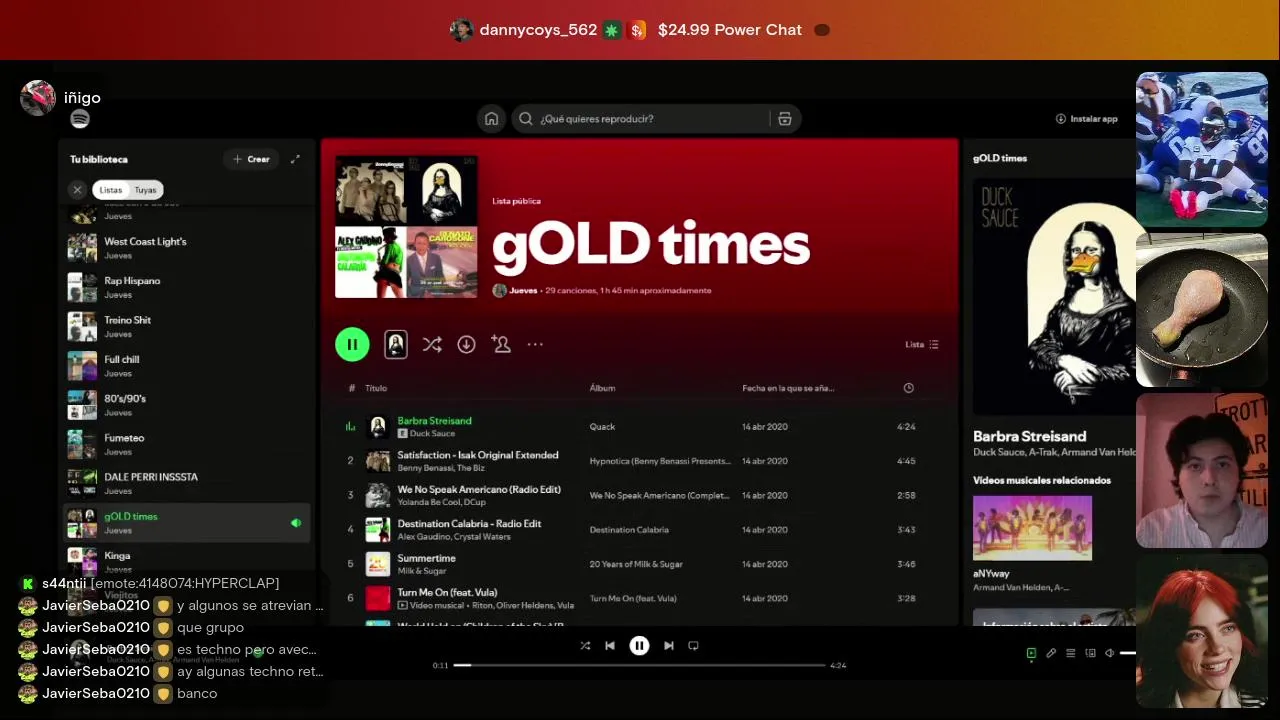Open Quack album link
This screenshot has height=720, width=1280.
tap(602, 427)
